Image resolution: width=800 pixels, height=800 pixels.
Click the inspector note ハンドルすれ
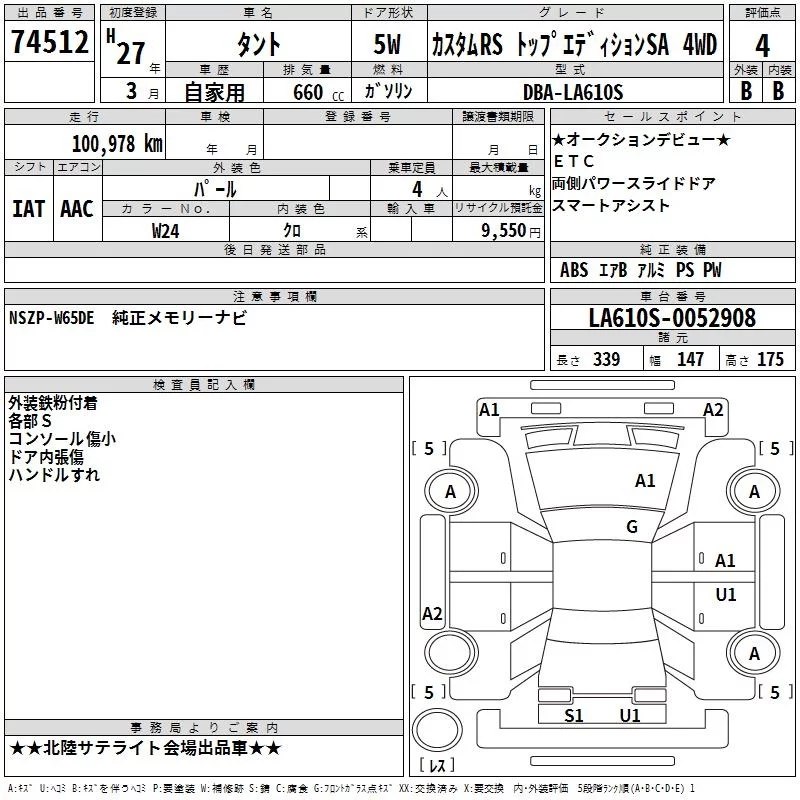pyautogui.click(x=54, y=474)
